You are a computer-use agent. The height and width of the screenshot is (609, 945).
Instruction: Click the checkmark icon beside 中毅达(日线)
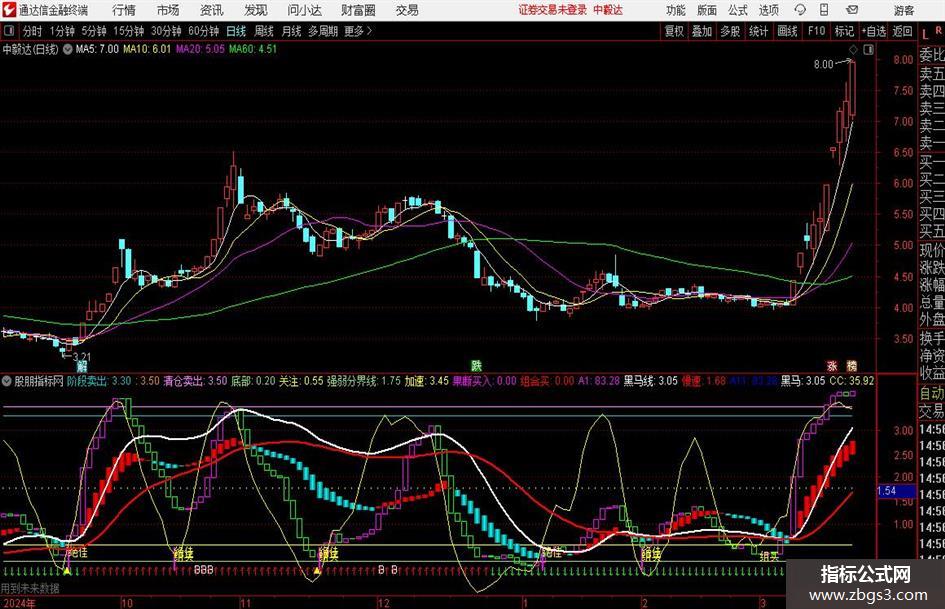click(68, 49)
